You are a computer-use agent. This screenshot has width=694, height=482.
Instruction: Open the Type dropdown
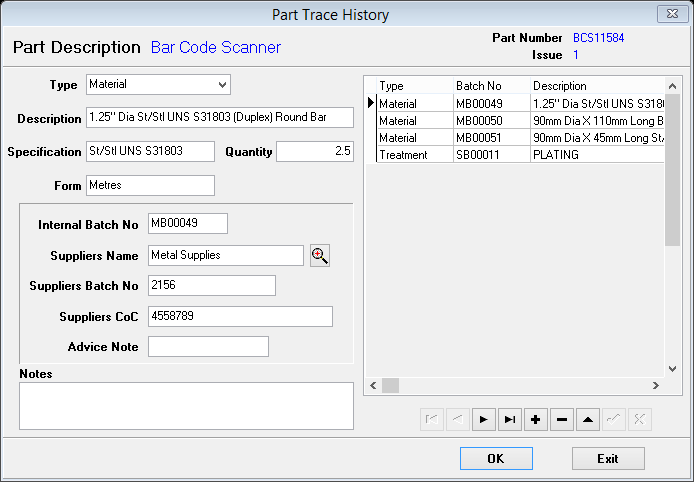click(222, 85)
